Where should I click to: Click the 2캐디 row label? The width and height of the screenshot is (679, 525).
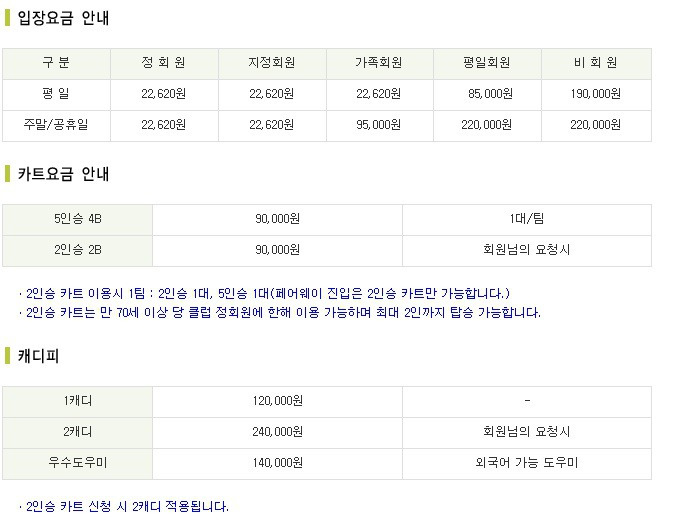78,432
